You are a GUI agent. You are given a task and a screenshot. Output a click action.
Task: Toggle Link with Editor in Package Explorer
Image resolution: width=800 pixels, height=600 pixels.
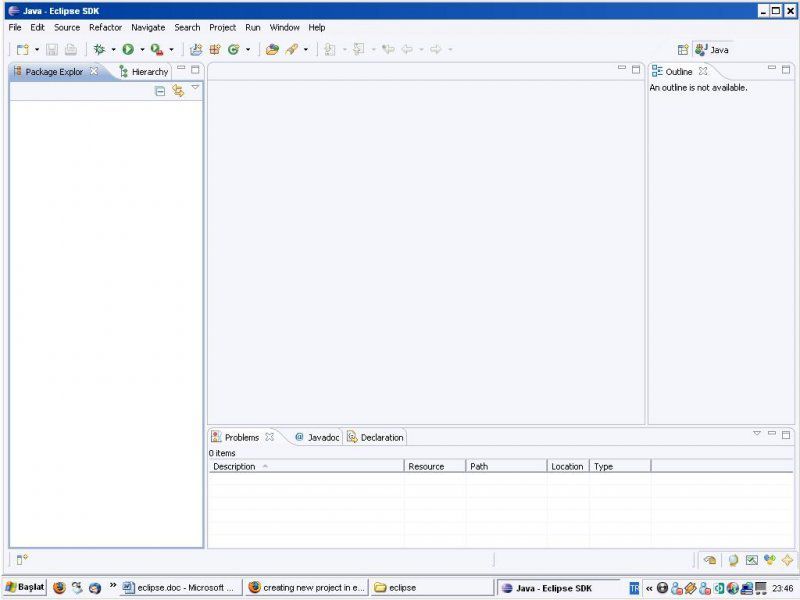pyautogui.click(x=178, y=90)
